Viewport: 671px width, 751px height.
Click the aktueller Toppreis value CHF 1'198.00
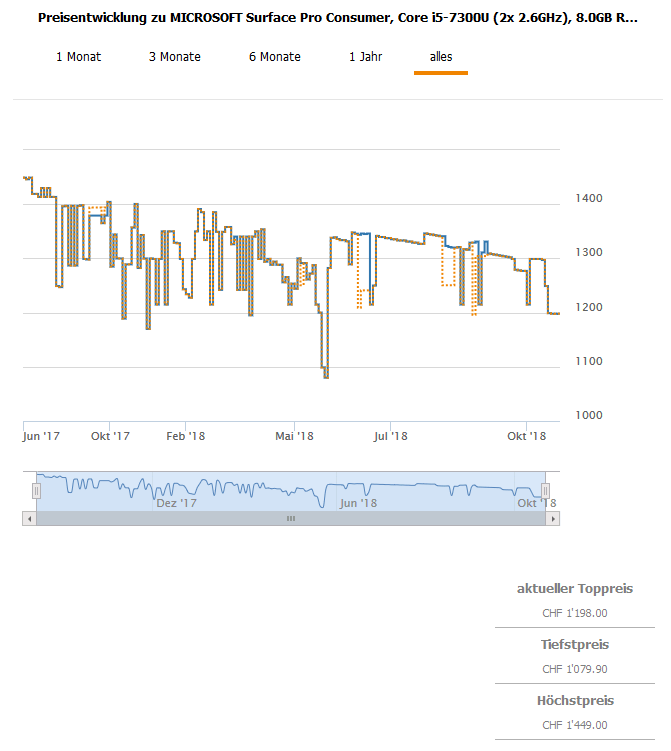(x=575, y=613)
